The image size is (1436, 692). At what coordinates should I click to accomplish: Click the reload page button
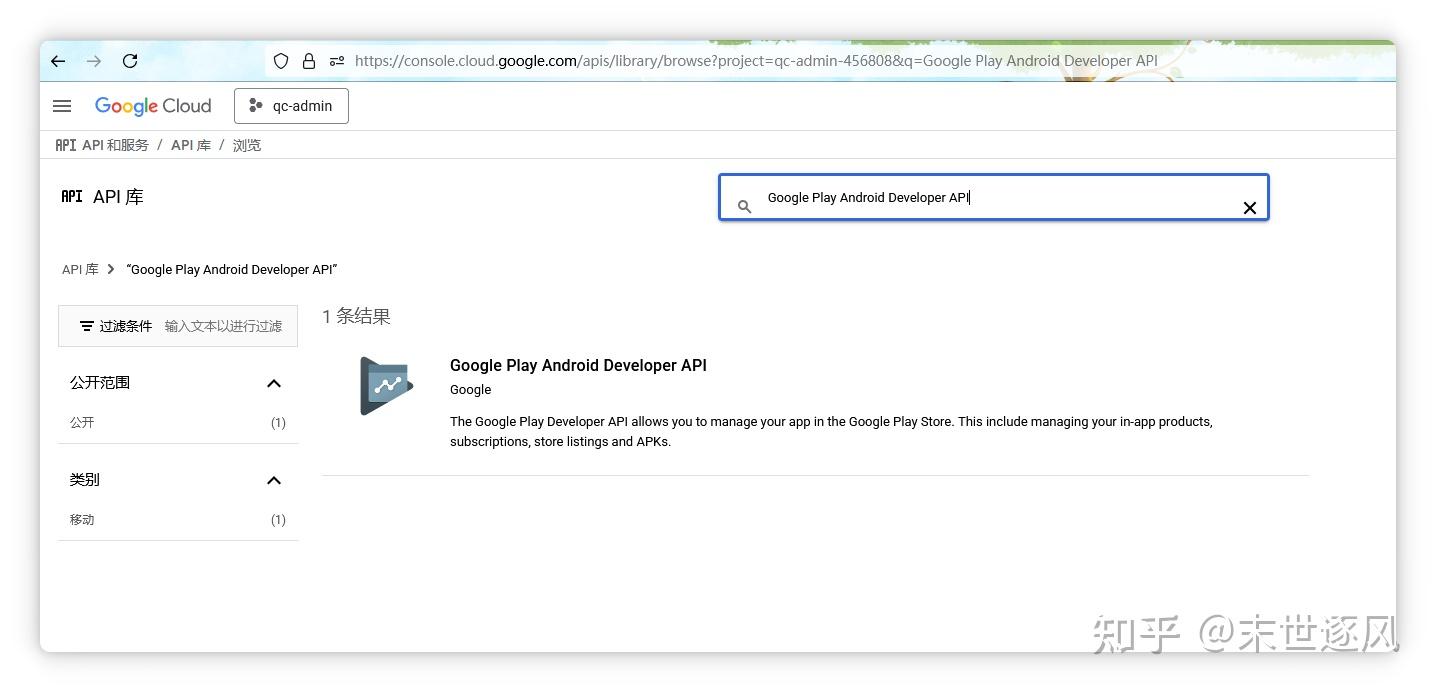(x=130, y=60)
